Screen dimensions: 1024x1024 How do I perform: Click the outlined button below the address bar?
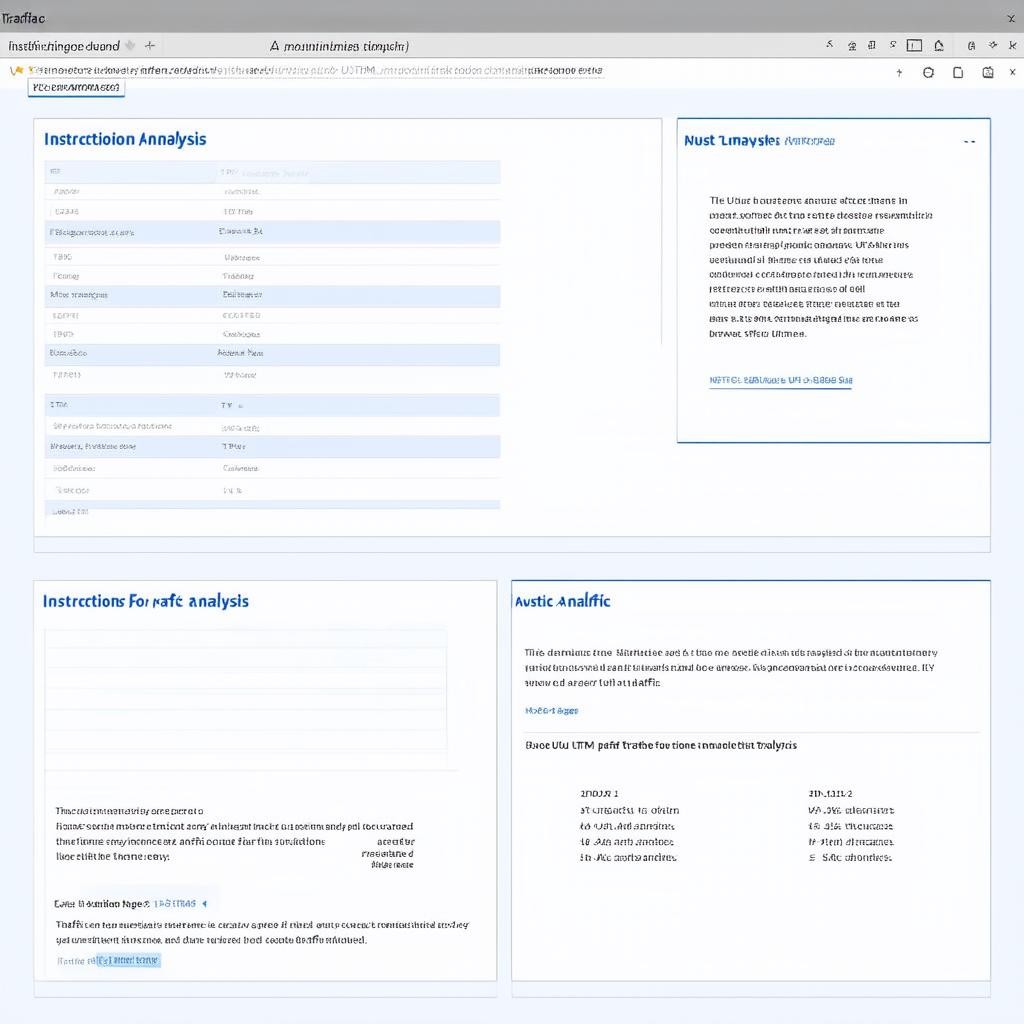pyautogui.click(x=76, y=88)
